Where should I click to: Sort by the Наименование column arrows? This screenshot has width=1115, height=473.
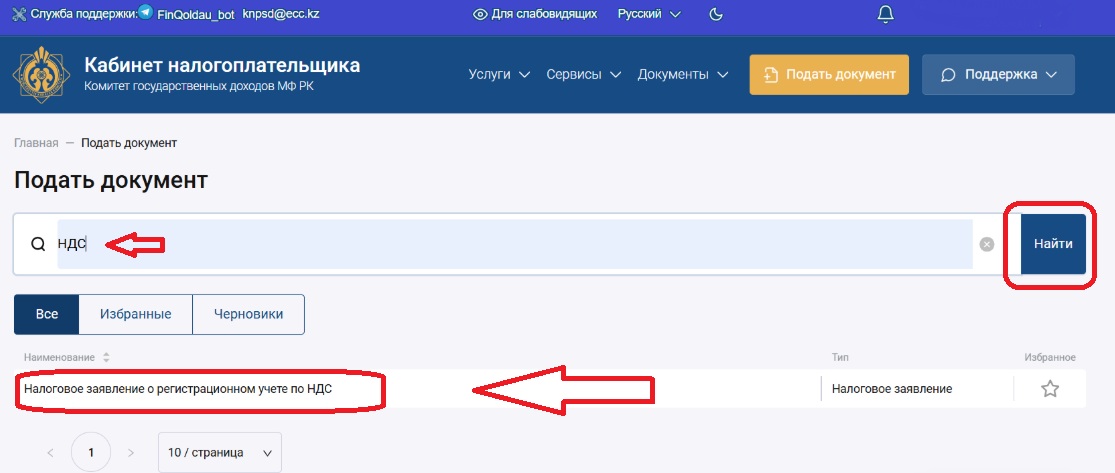tap(106, 357)
